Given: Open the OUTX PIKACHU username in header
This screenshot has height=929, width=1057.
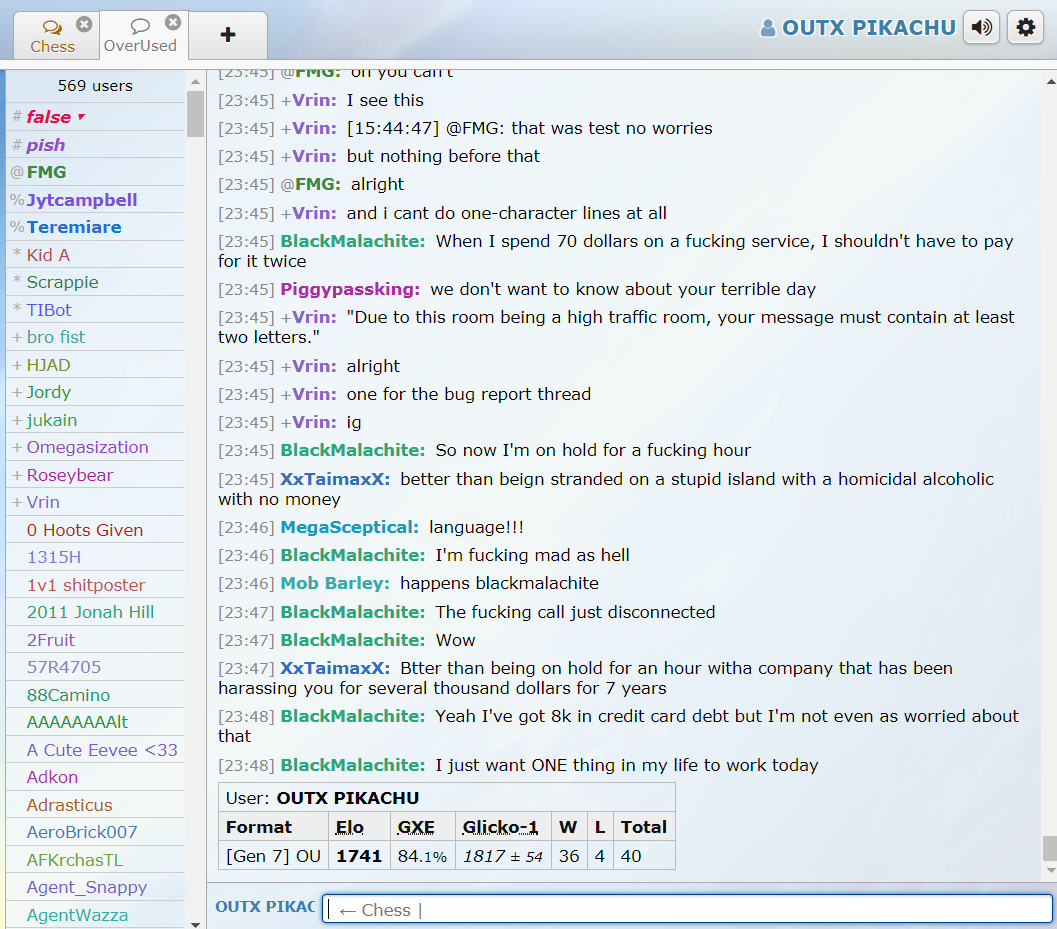Looking at the screenshot, I should [x=868, y=28].
